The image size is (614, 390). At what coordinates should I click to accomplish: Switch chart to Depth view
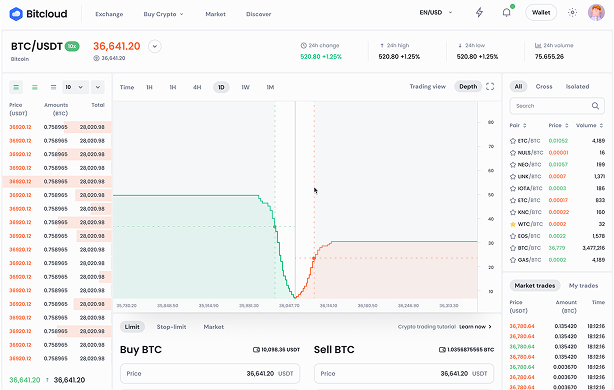[x=468, y=87]
